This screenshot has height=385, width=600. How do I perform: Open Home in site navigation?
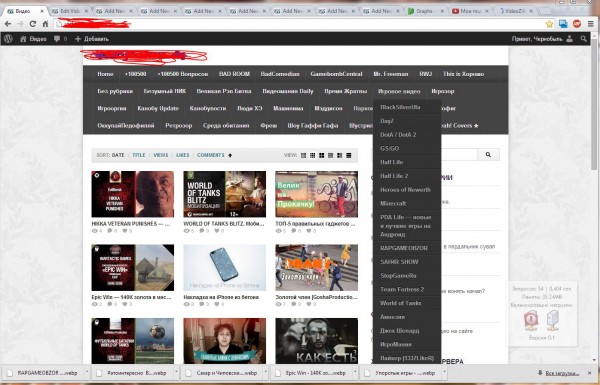pyautogui.click(x=105, y=74)
